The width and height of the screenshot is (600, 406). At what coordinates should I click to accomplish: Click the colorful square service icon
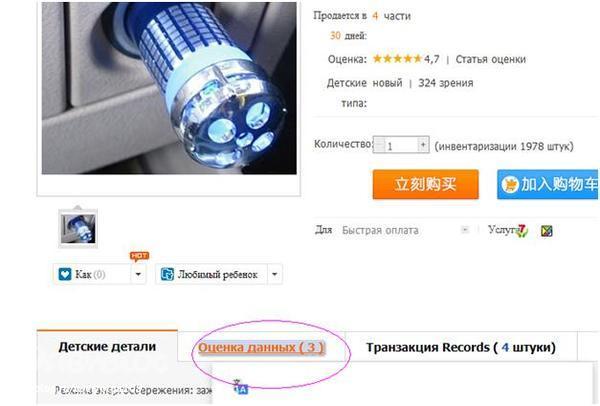coord(546,231)
